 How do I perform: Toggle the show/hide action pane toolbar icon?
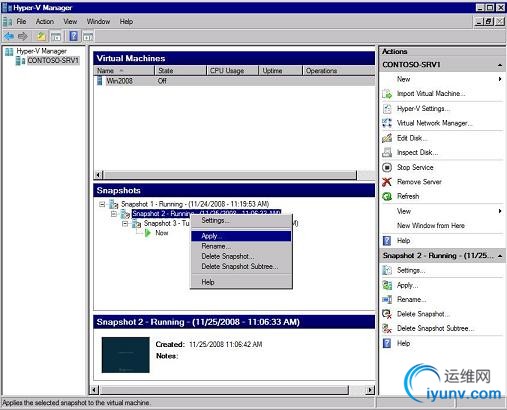(88, 36)
